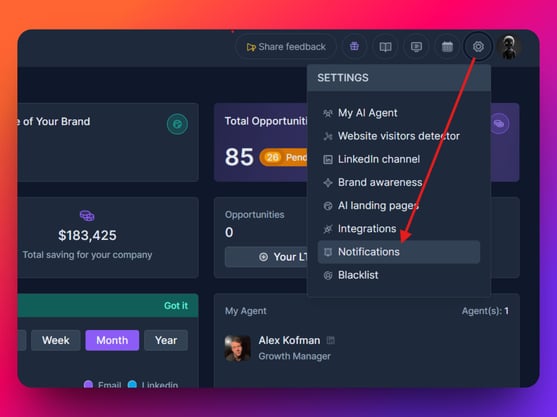Open the gift box icon in top bar
557x417 pixels.
pos(354,47)
